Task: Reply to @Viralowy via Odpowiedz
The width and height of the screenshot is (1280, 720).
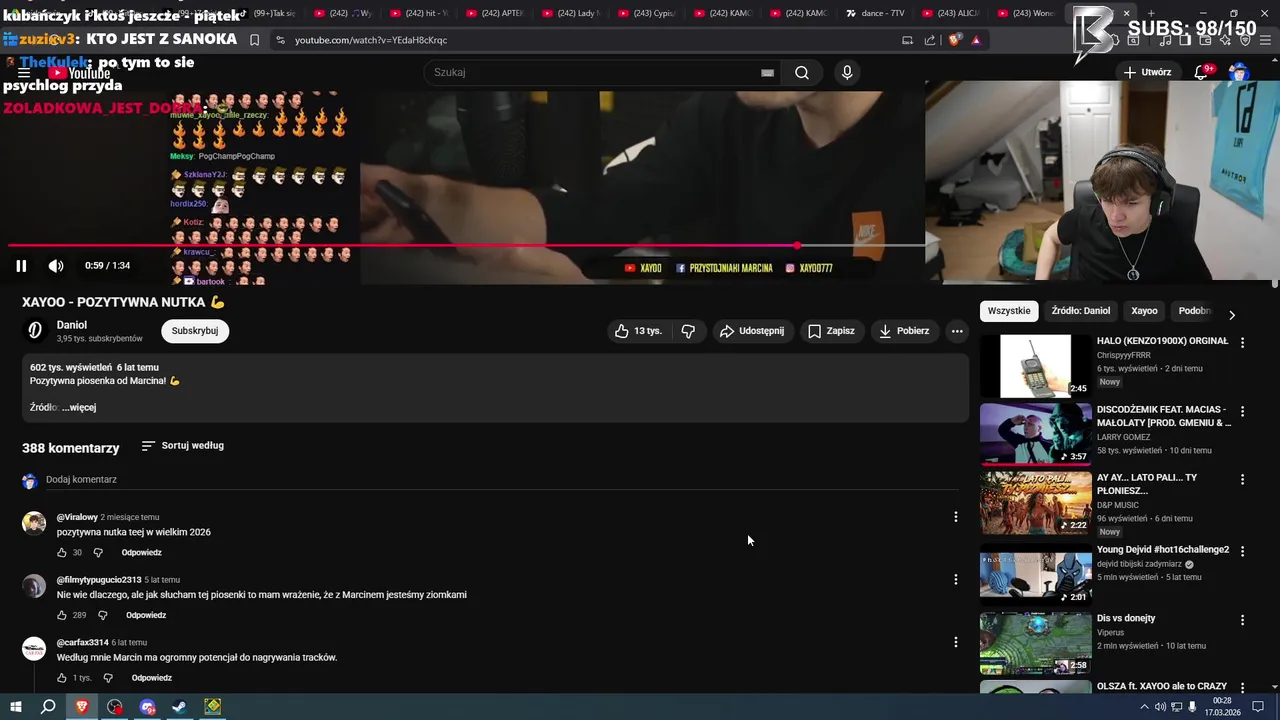Action: coord(142,553)
